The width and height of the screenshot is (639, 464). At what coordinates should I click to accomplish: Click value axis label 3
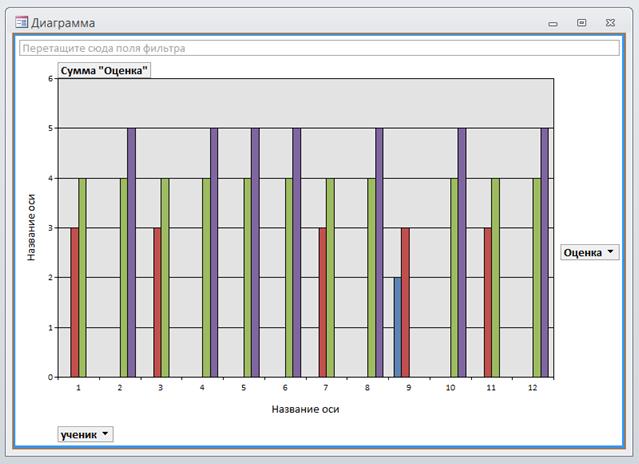coord(51,228)
